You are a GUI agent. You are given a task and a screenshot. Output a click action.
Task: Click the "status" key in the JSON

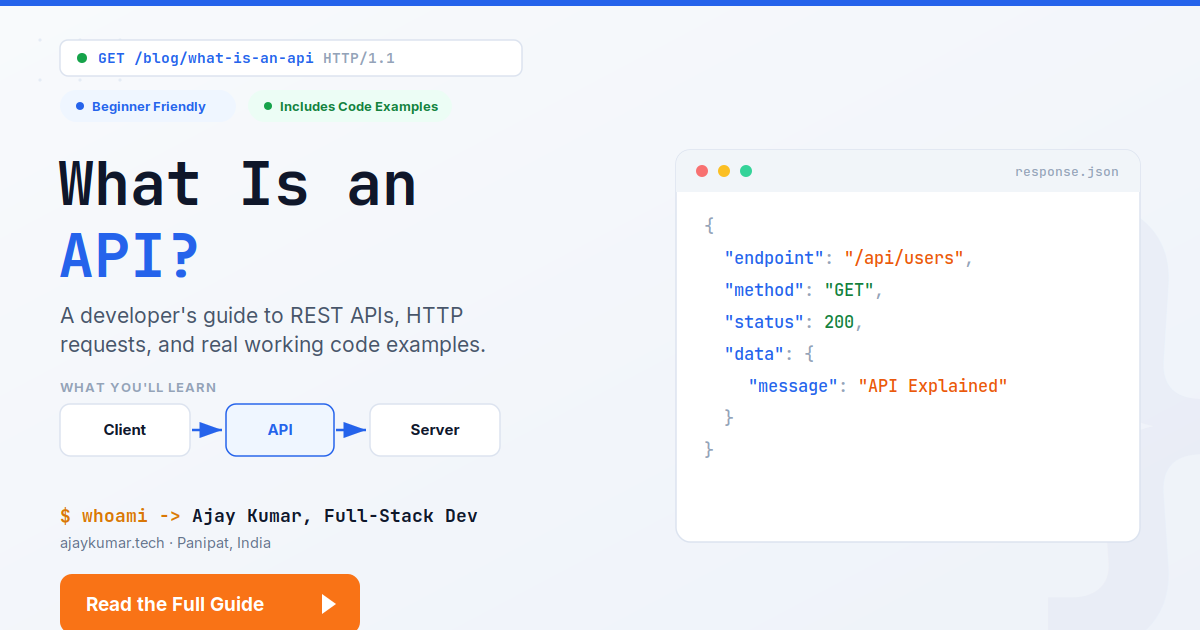pos(764,322)
